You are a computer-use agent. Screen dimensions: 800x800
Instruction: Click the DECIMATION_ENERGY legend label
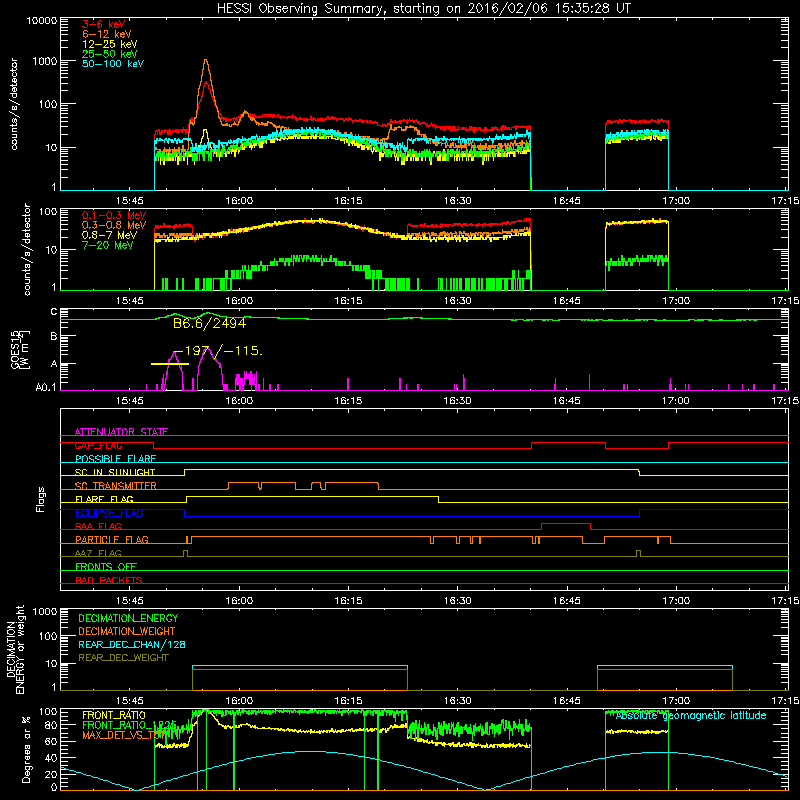pos(128,618)
